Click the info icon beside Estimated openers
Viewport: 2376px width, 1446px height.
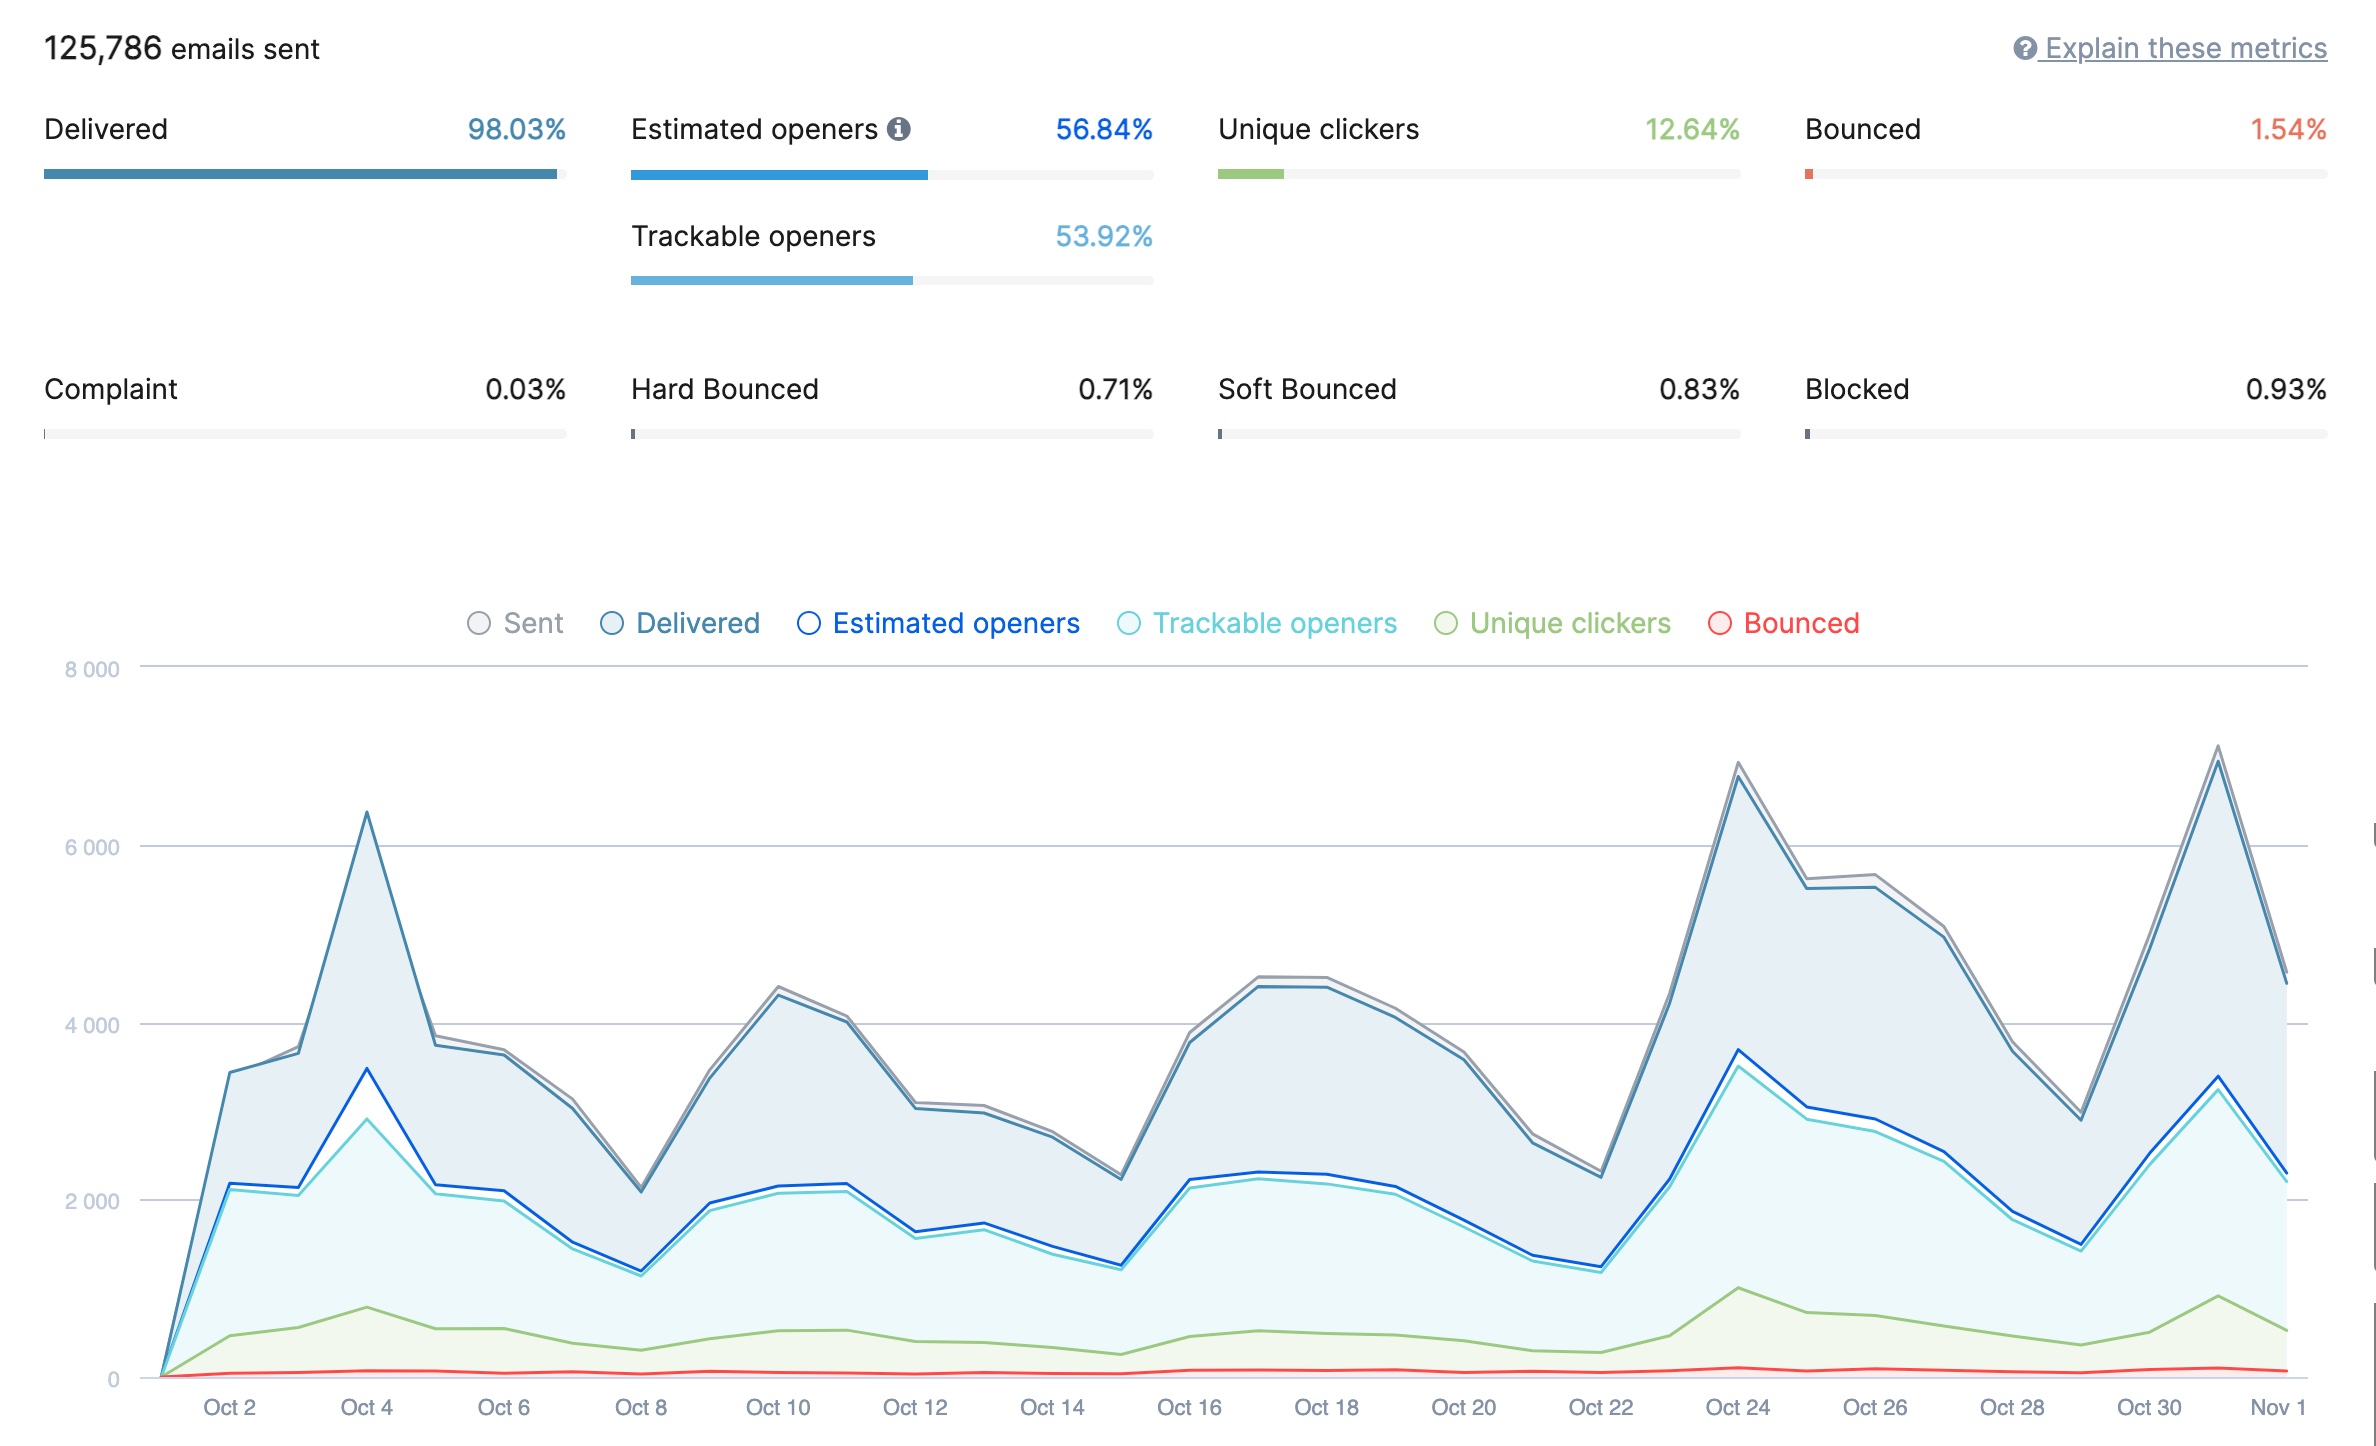(901, 128)
